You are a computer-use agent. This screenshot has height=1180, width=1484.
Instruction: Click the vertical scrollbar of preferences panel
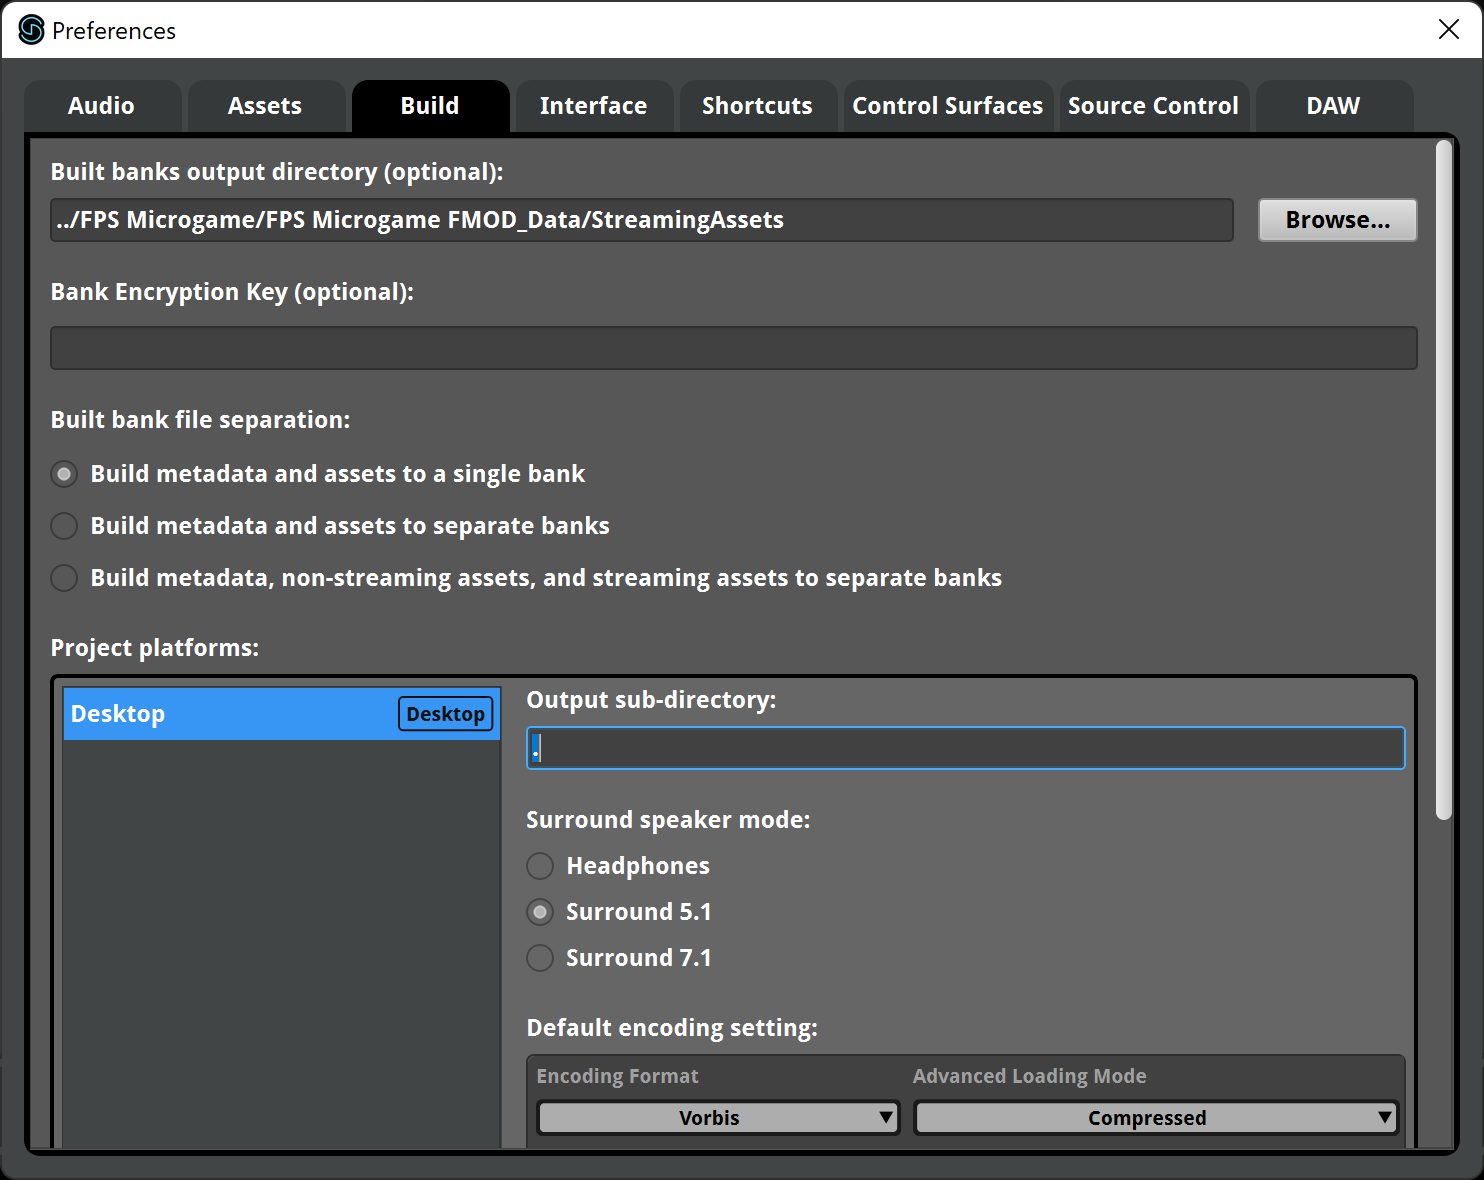pyautogui.click(x=1443, y=480)
